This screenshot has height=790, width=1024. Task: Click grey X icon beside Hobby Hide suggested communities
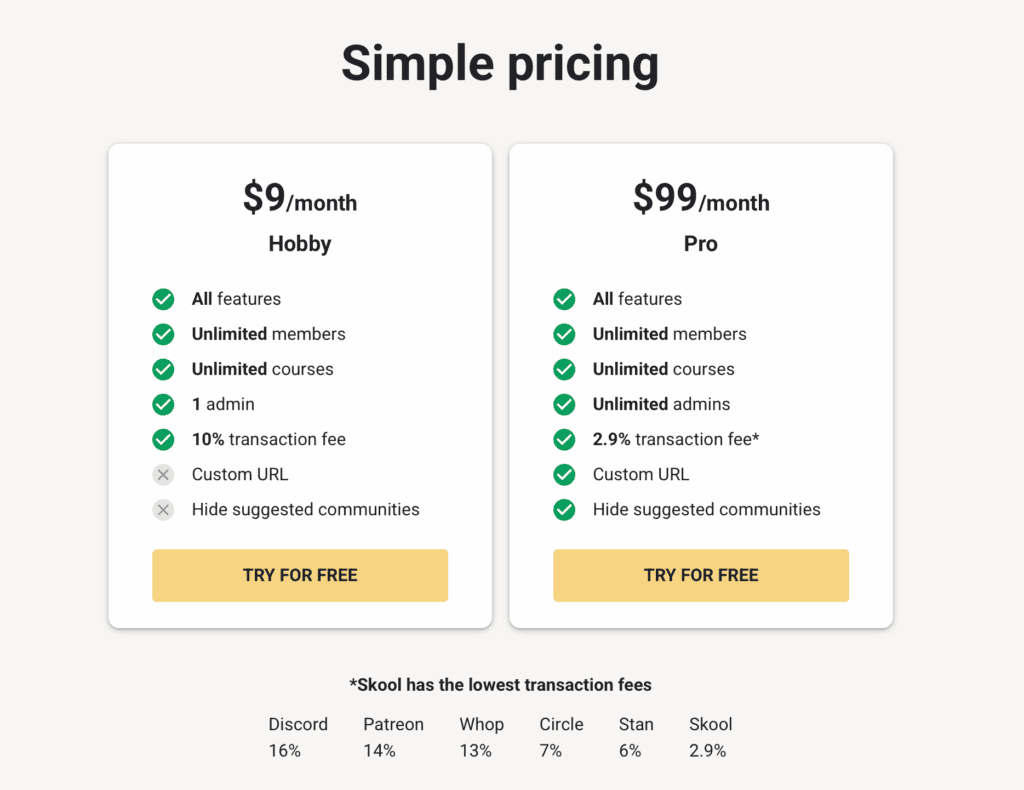tap(163, 510)
